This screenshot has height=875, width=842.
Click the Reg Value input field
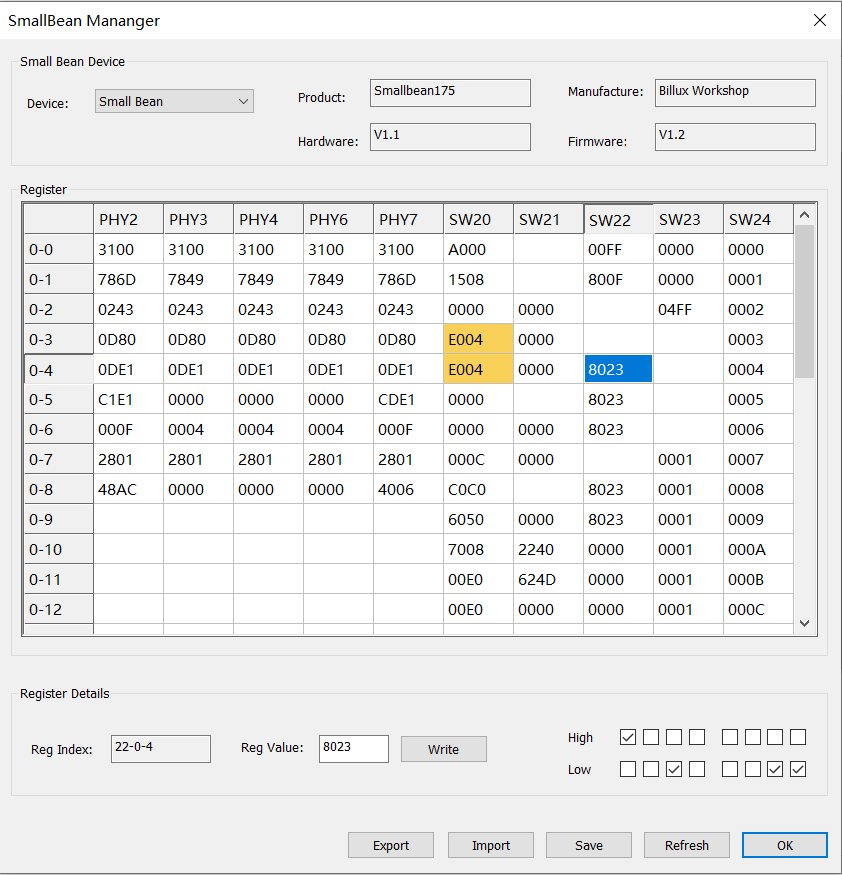354,748
